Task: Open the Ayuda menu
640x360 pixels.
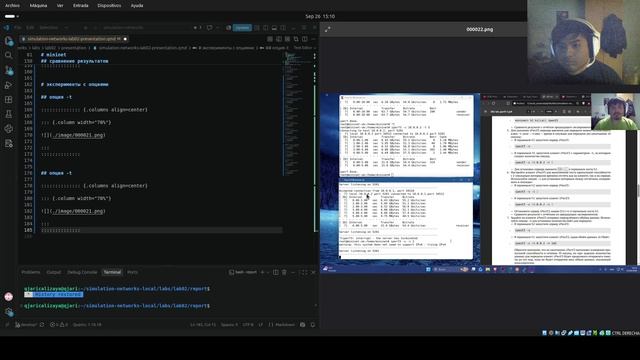Action: [x=137, y=6]
